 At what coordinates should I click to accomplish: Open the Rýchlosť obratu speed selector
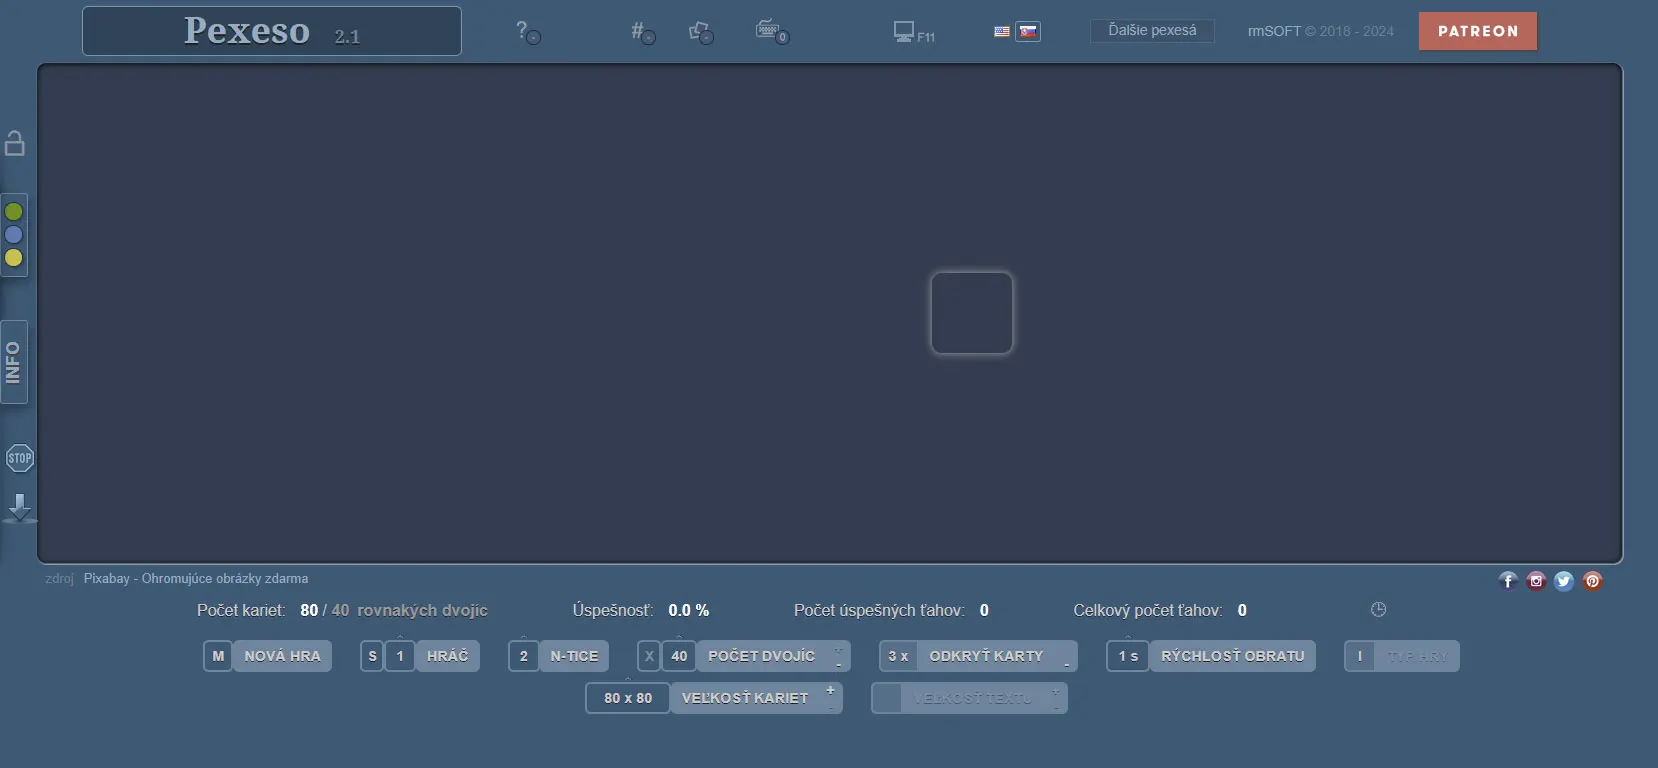1232,656
